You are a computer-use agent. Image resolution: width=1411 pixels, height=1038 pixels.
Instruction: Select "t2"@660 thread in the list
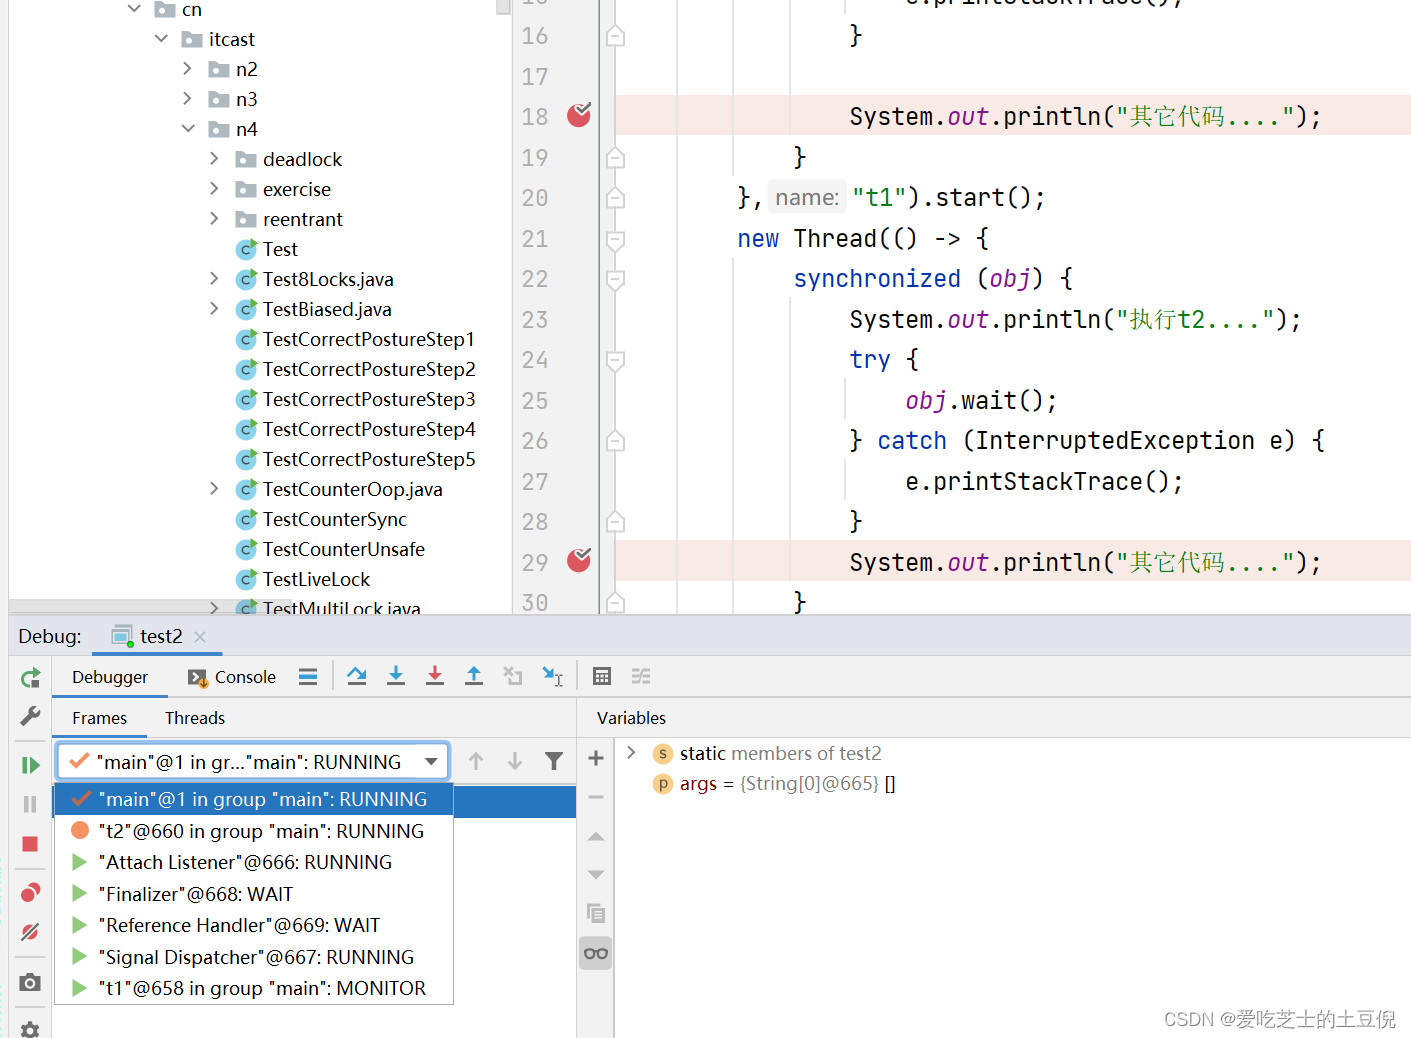tap(254, 831)
